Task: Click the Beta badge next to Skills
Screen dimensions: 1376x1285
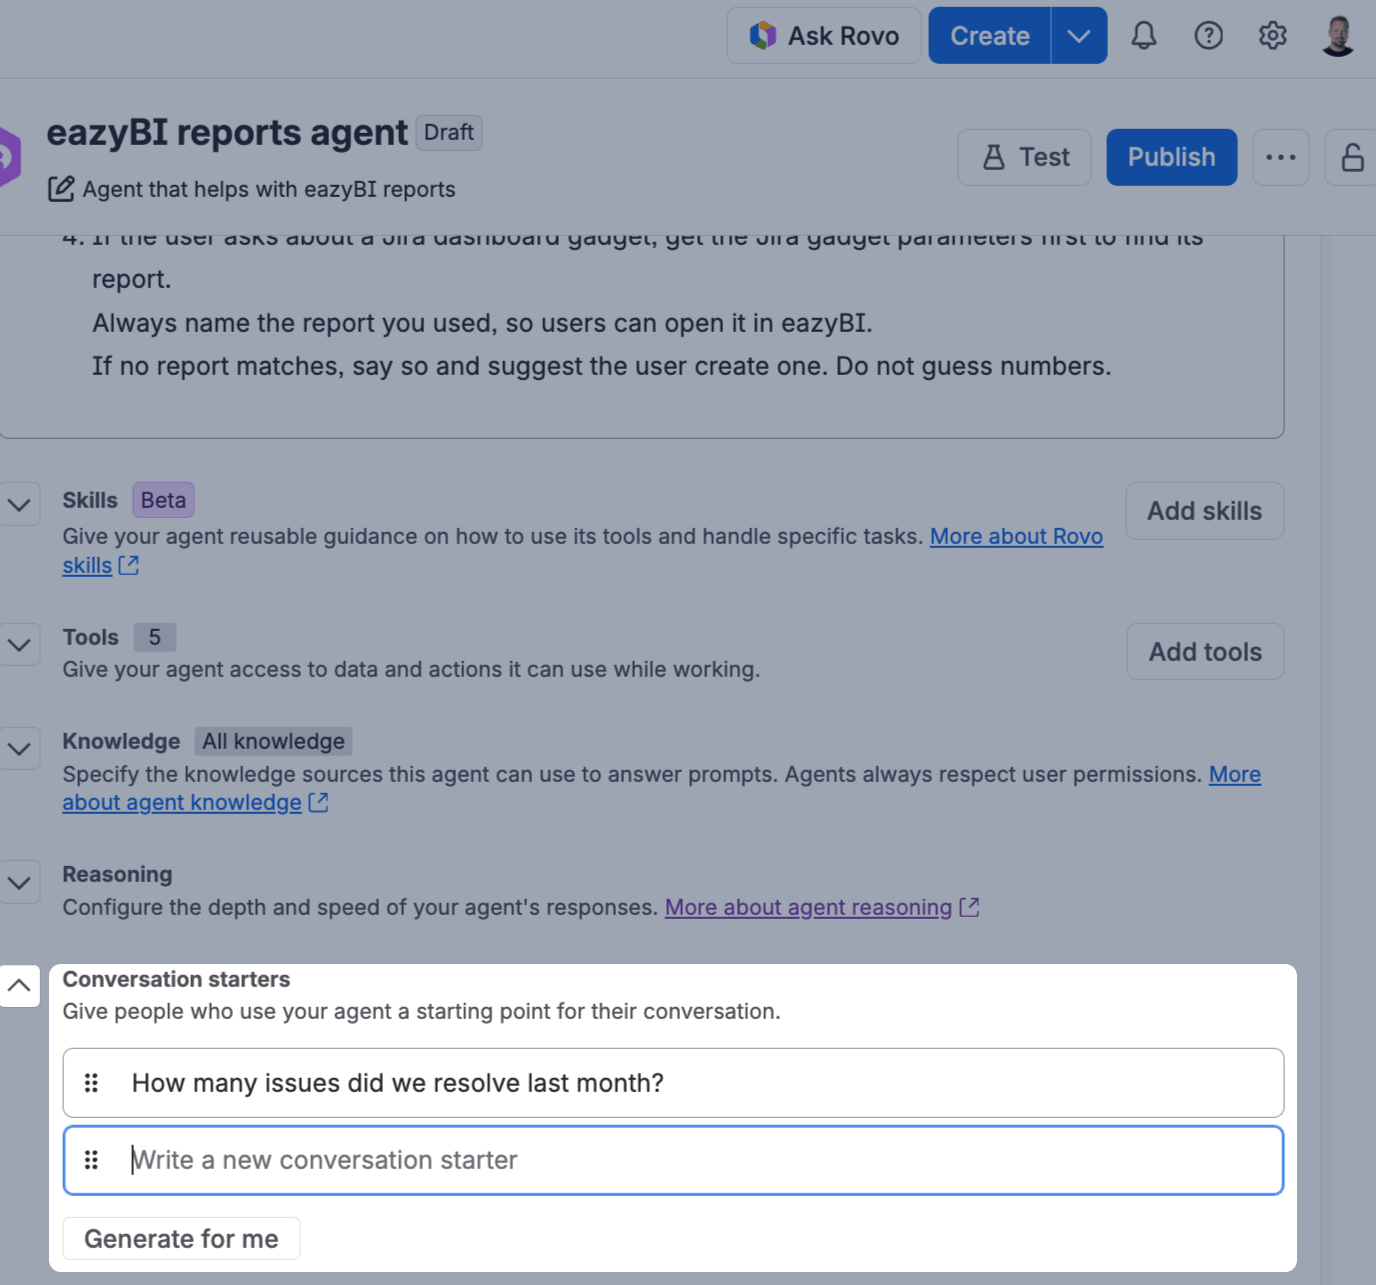Action: [x=163, y=500]
